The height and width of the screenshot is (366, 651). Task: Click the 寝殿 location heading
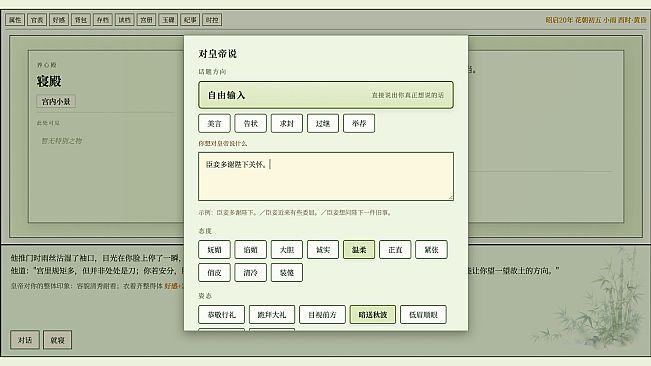(49, 81)
